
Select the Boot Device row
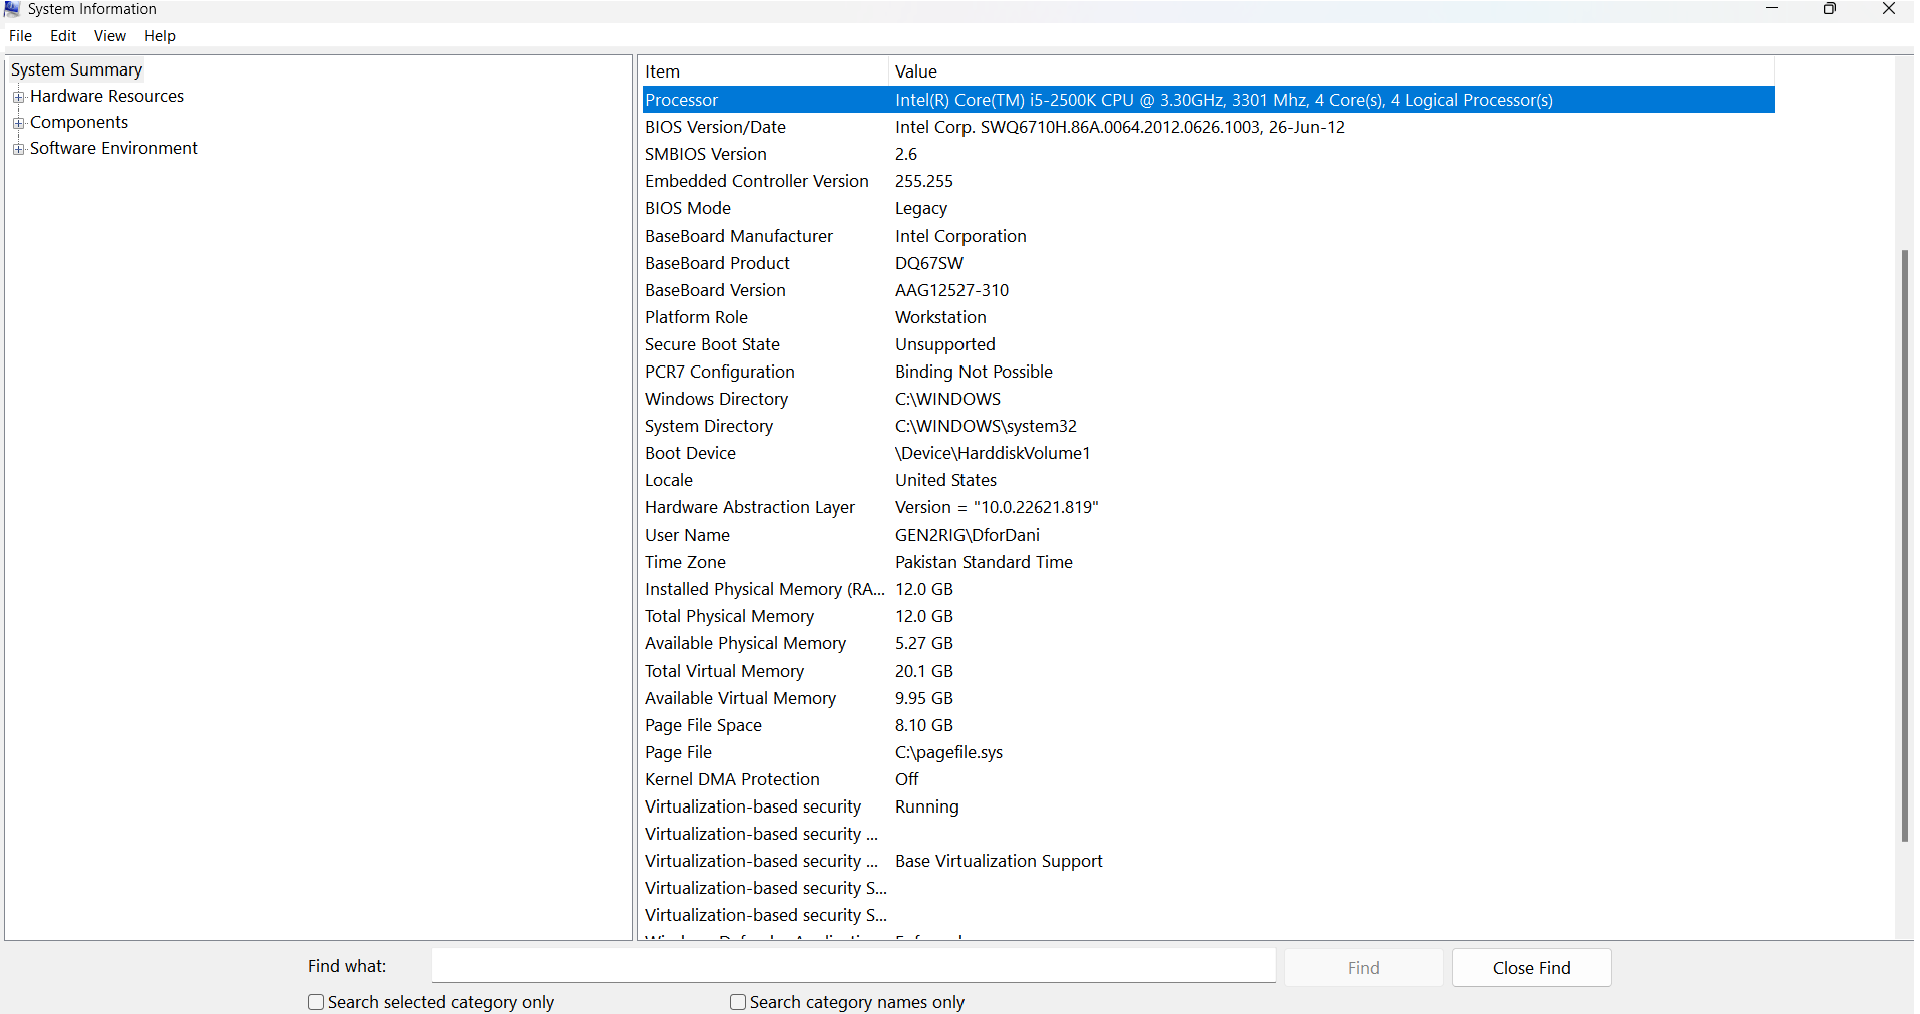[1208, 453]
